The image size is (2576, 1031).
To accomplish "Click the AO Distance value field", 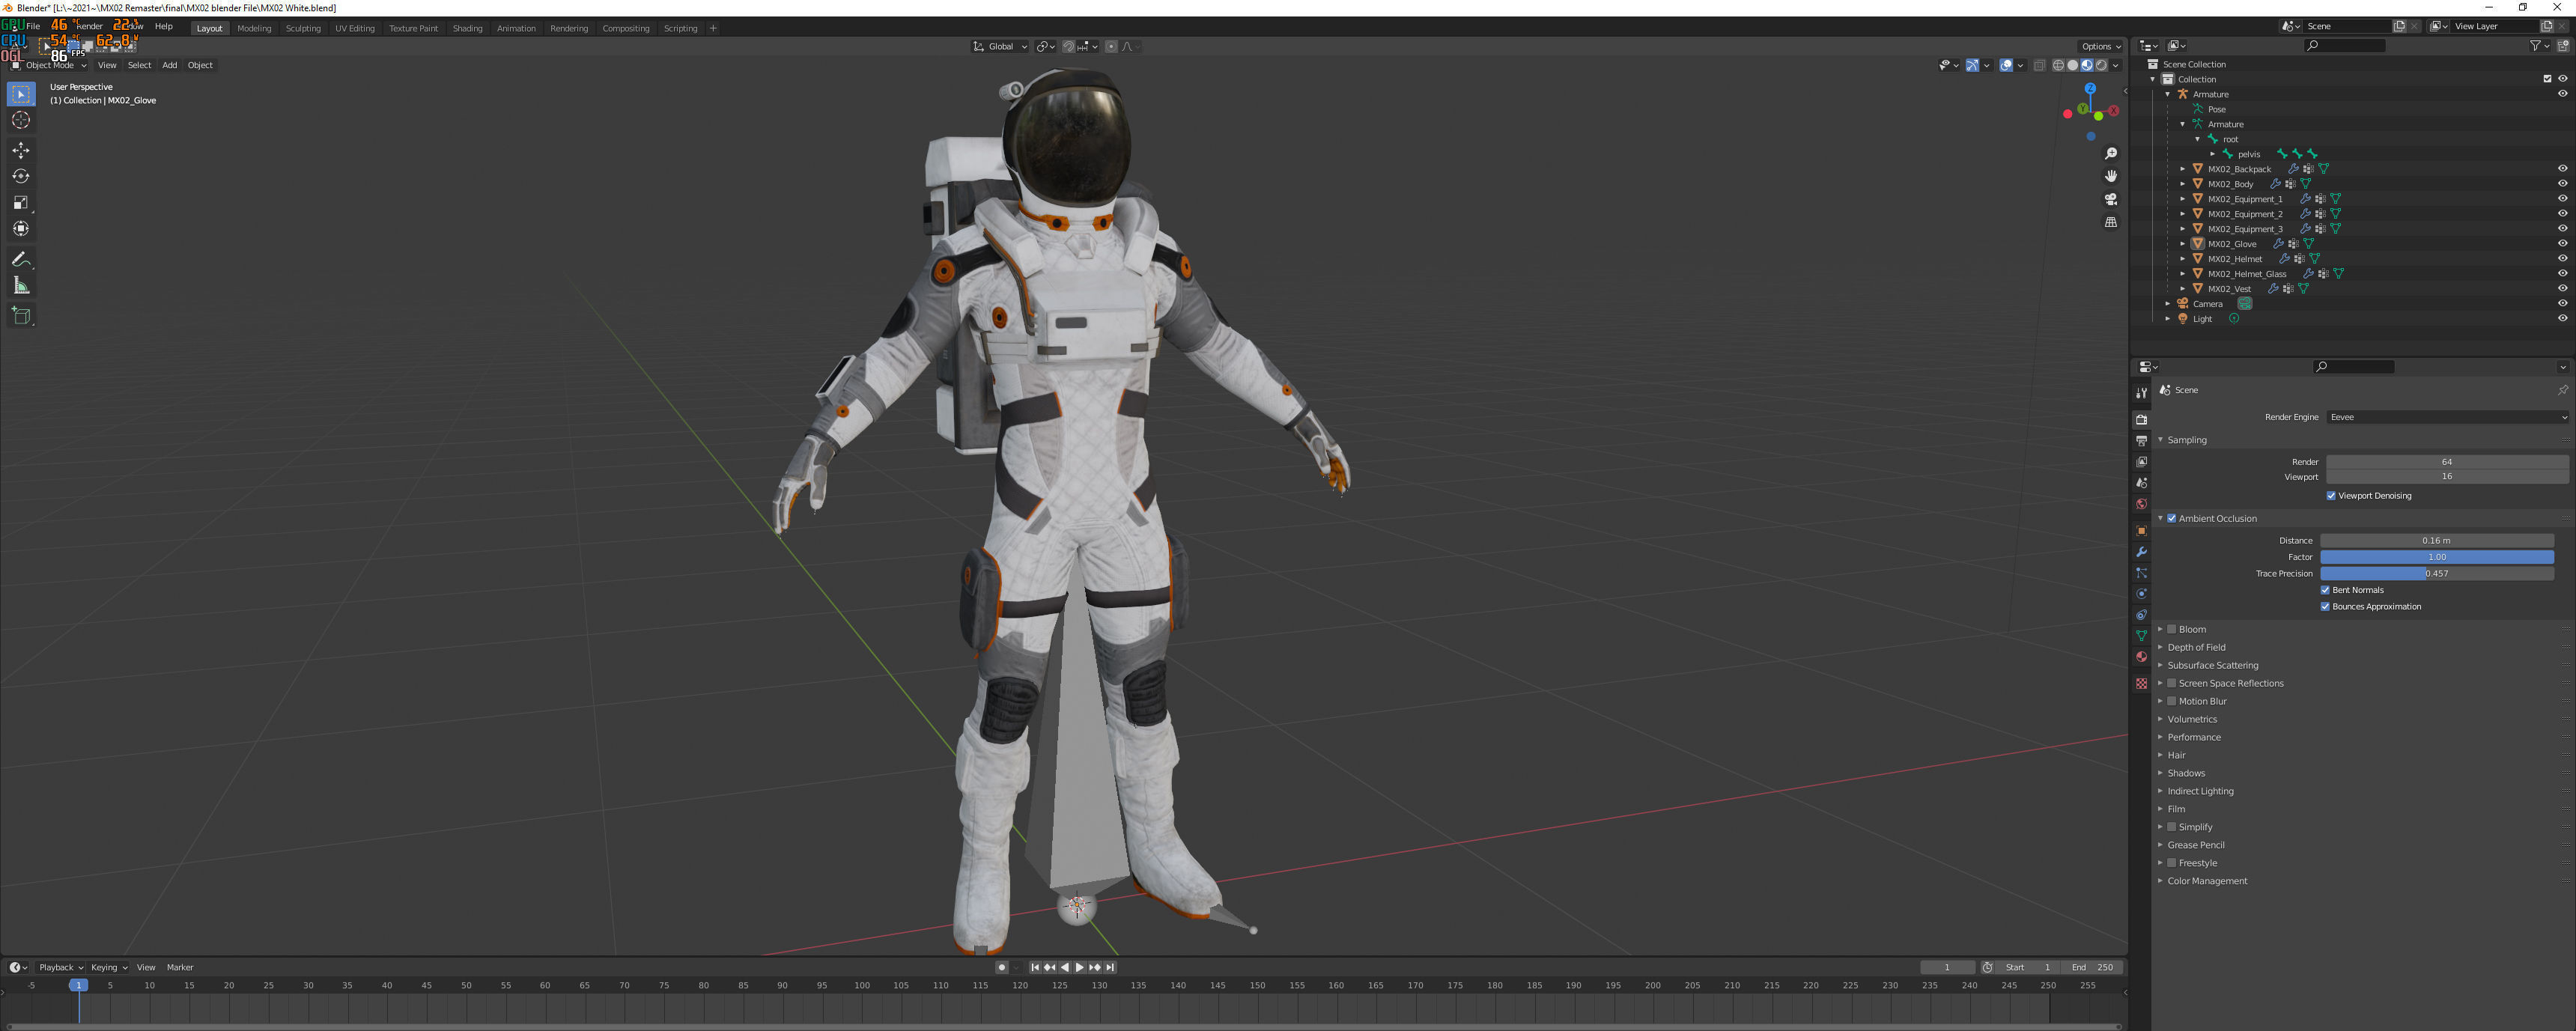I will pyautogui.click(x=2437, y=541).
